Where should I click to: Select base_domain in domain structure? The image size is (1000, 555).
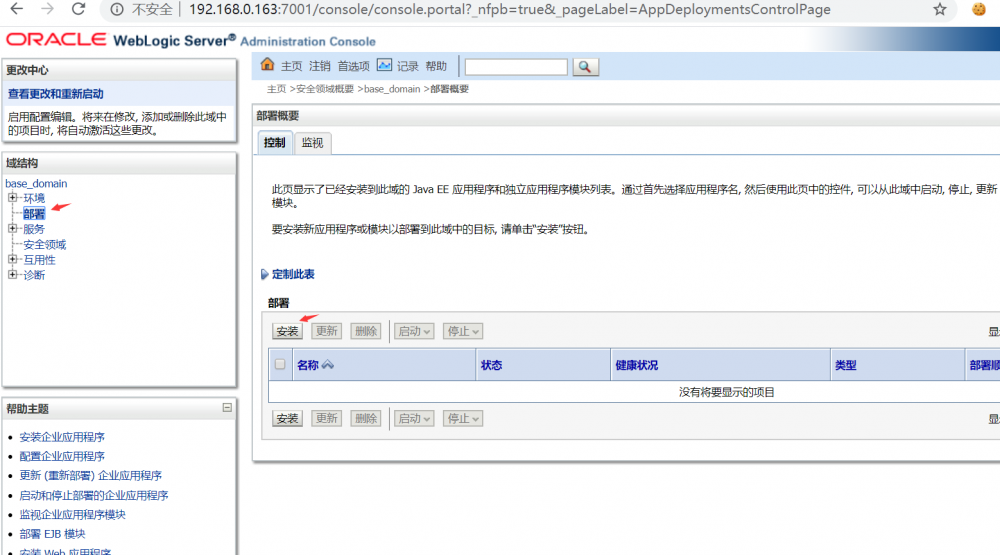[36, 183]
